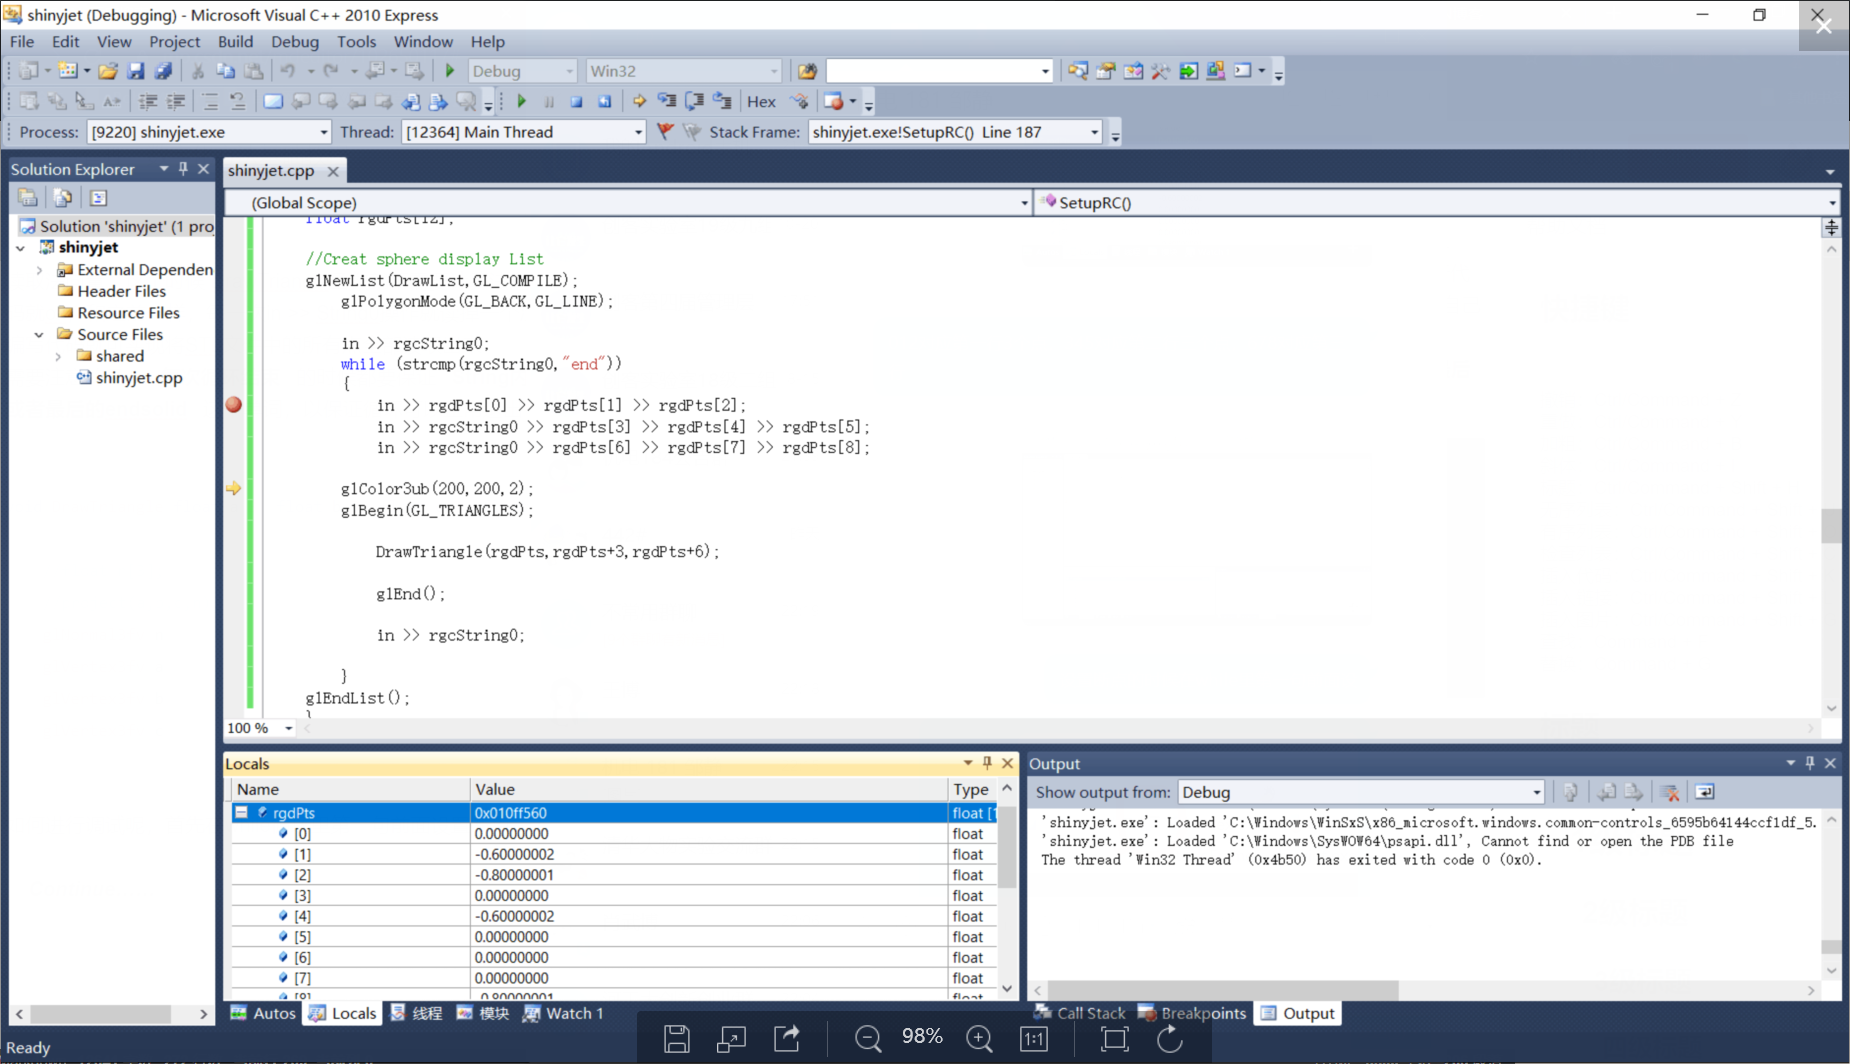Viewport: 1850px width, 1064px height.
Task: Switch to the Watch 1 tab
Action: (564, 1013)
